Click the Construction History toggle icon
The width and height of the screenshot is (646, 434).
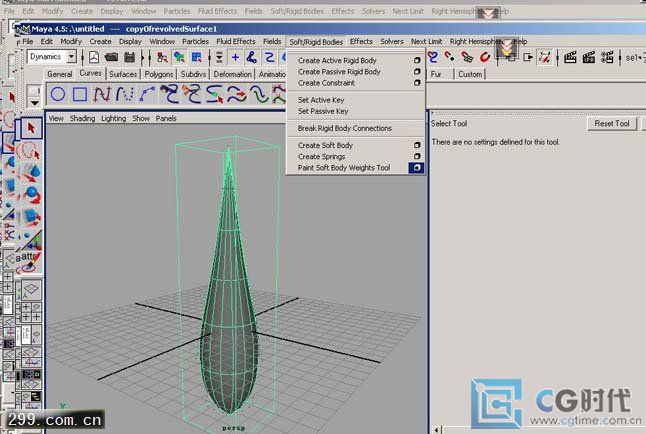[x=545, y=57]
